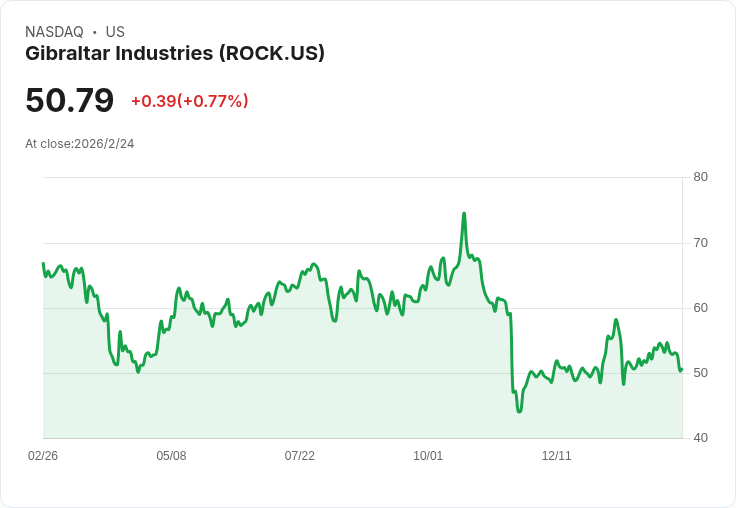Click the lowest trough of the price line
The width and height of the screenshot is (736, 508).
point(519,411)
